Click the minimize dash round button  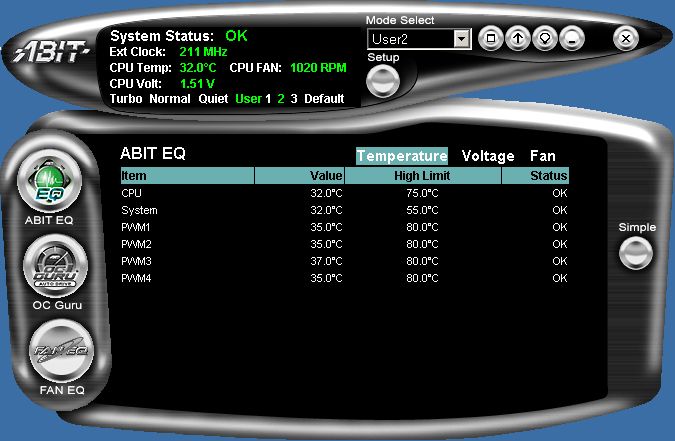572,38
